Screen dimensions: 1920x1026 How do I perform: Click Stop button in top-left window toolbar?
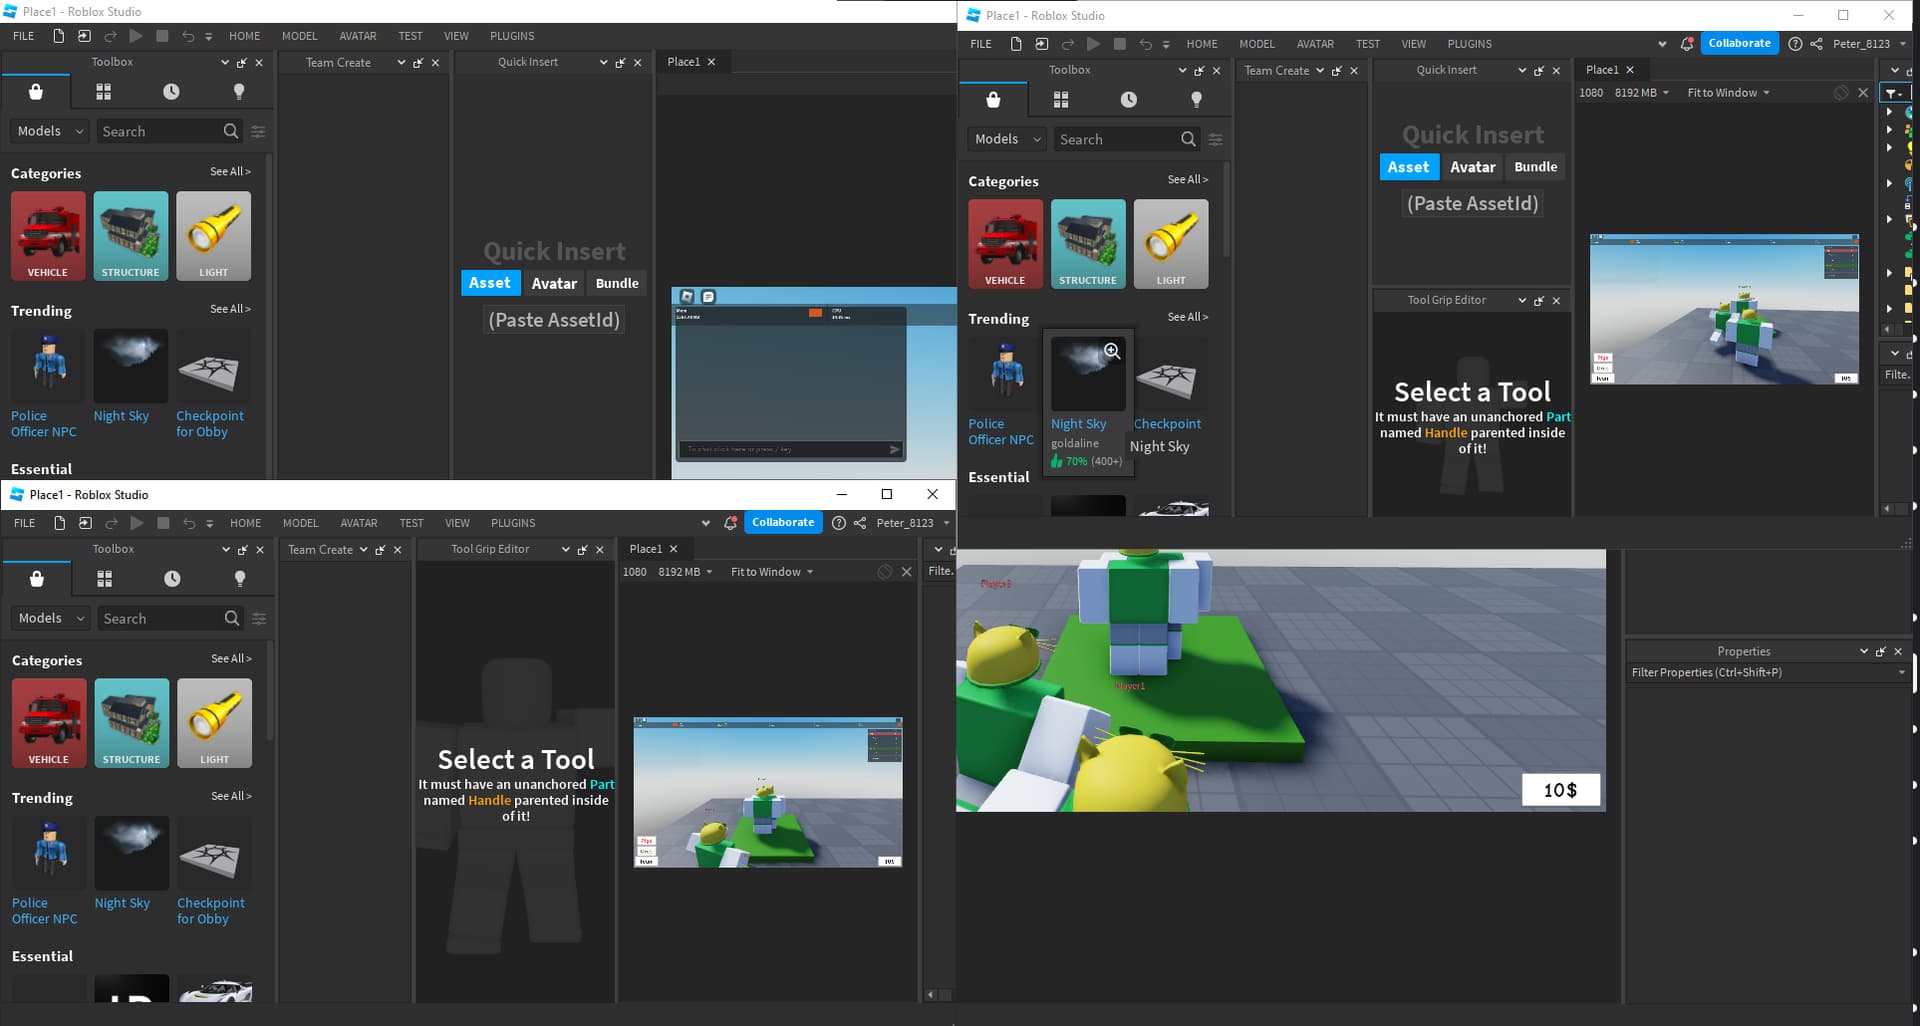click(x=162, y=36)
